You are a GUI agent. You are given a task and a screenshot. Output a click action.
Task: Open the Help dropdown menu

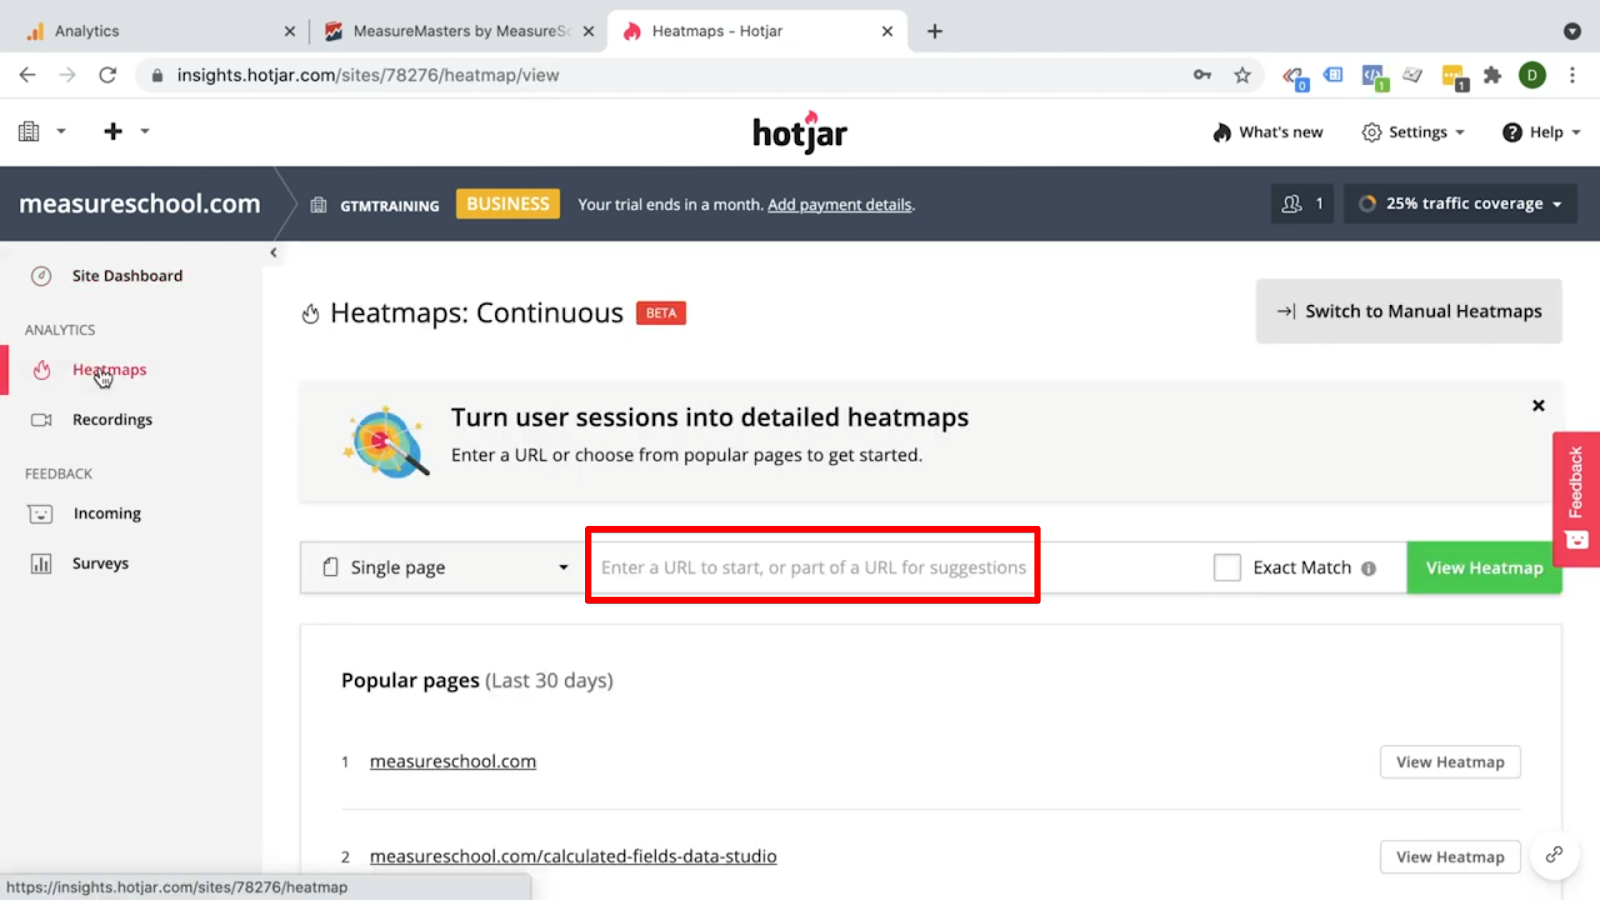coord(1541,132)
